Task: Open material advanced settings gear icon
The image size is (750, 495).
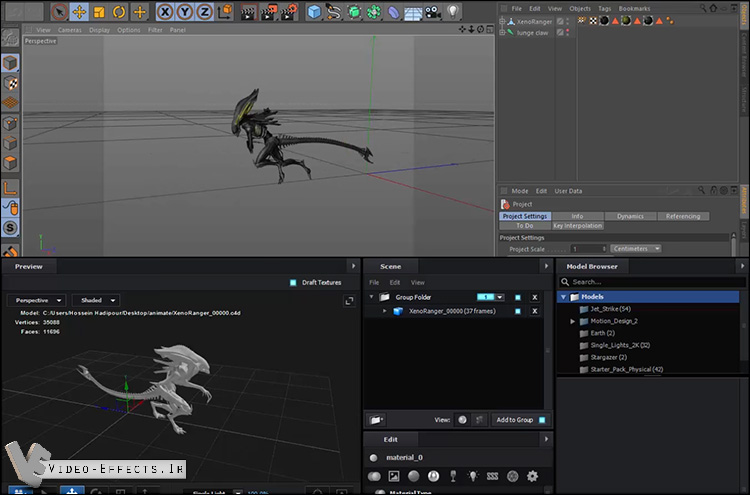Action: click(x=532, y=476)
